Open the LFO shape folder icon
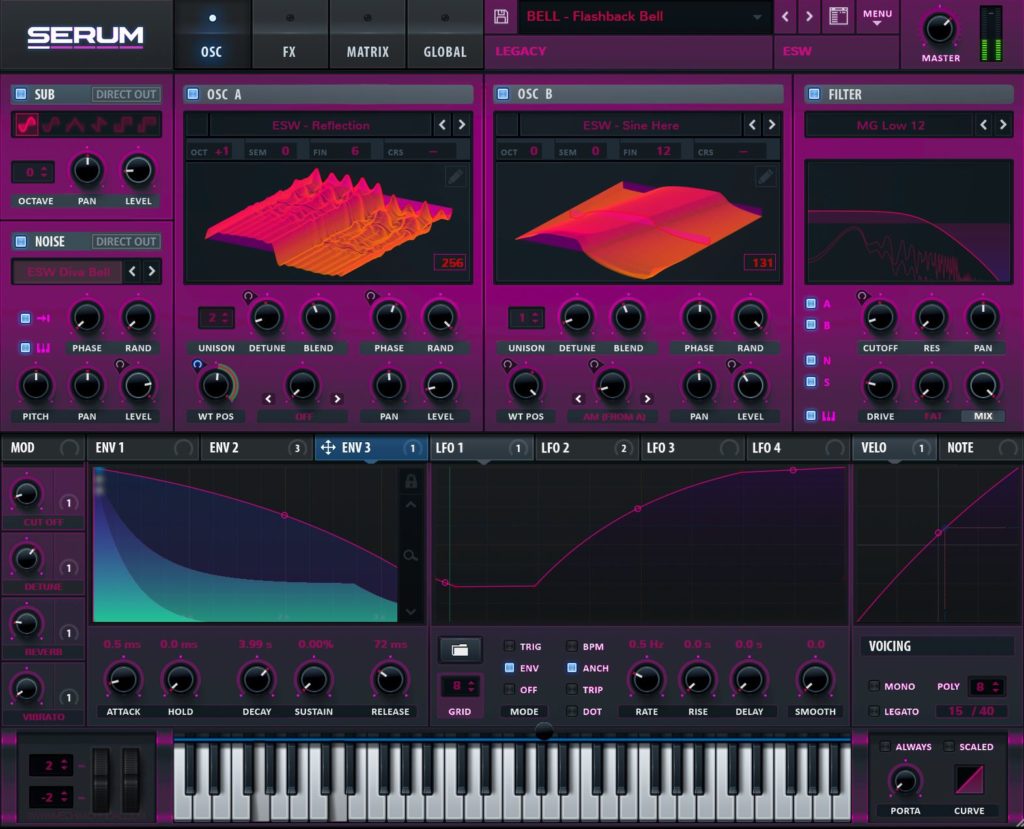Viewport: 1024px width, 829px height. [460, 650]
